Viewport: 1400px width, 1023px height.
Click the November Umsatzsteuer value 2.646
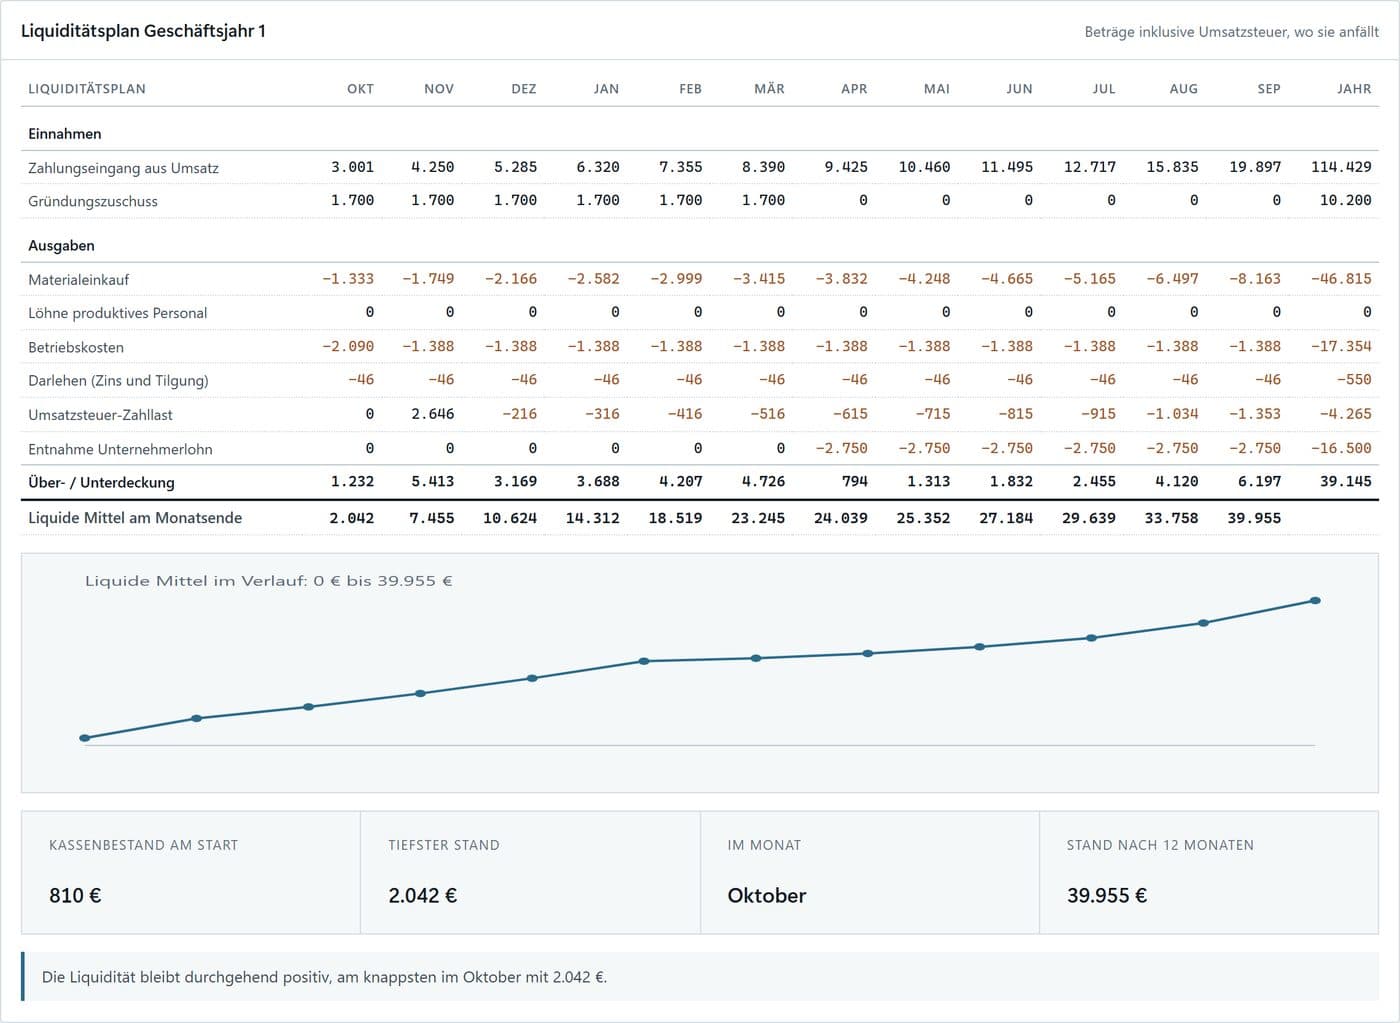[432, 414]
